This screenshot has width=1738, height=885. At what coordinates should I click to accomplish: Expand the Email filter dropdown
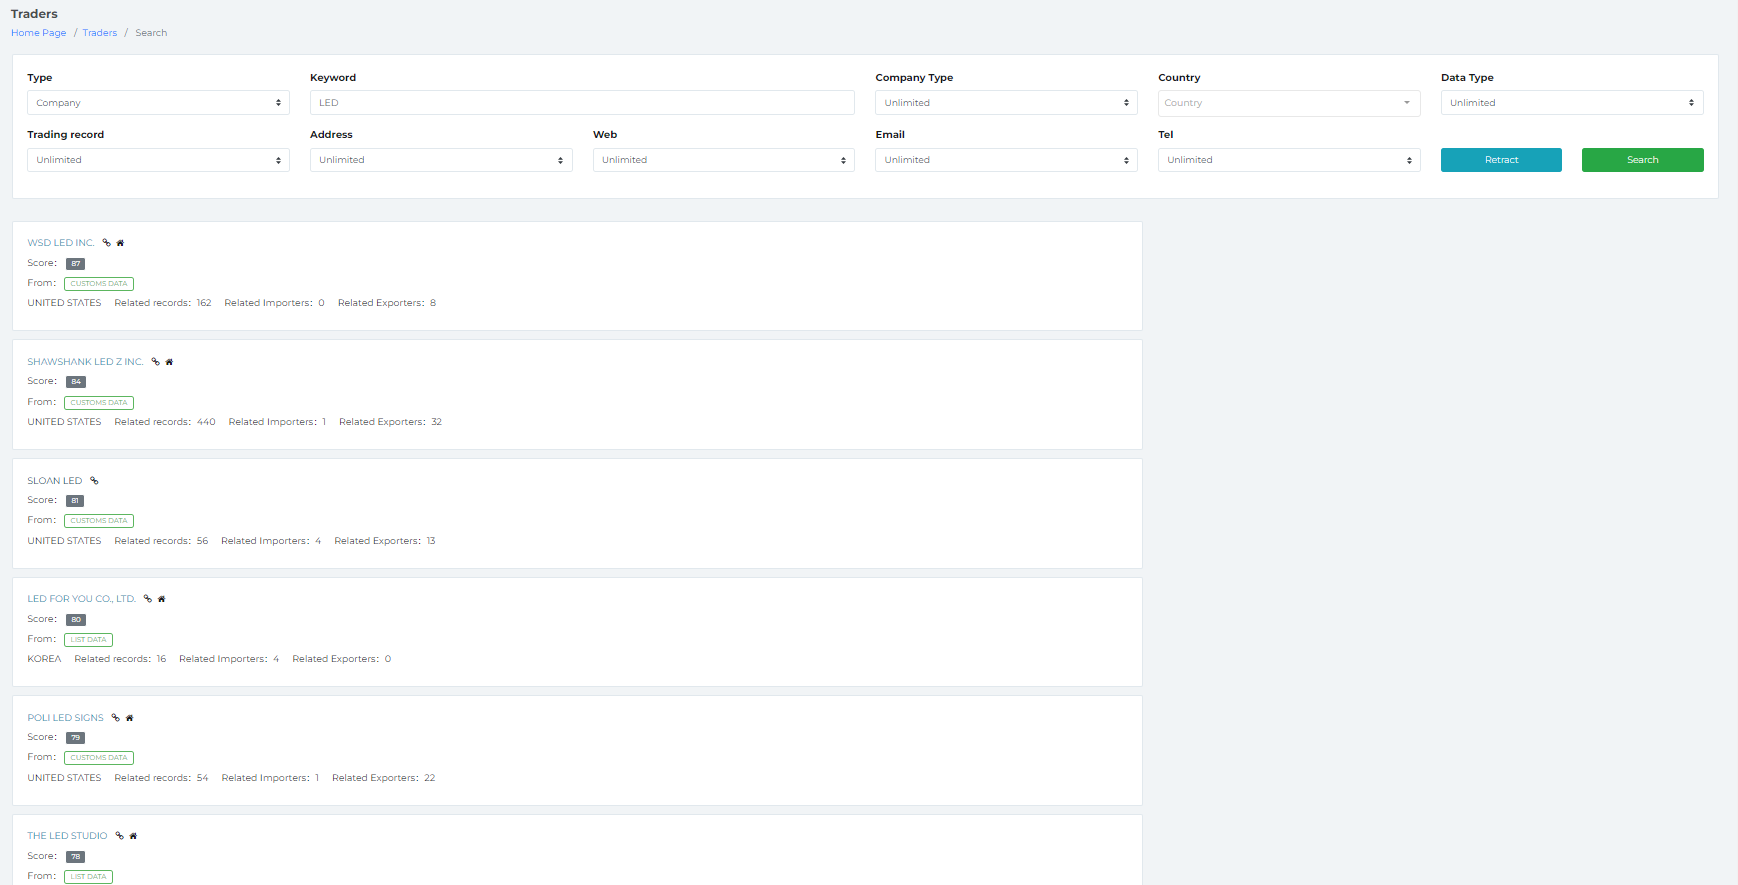(1006, 160)
